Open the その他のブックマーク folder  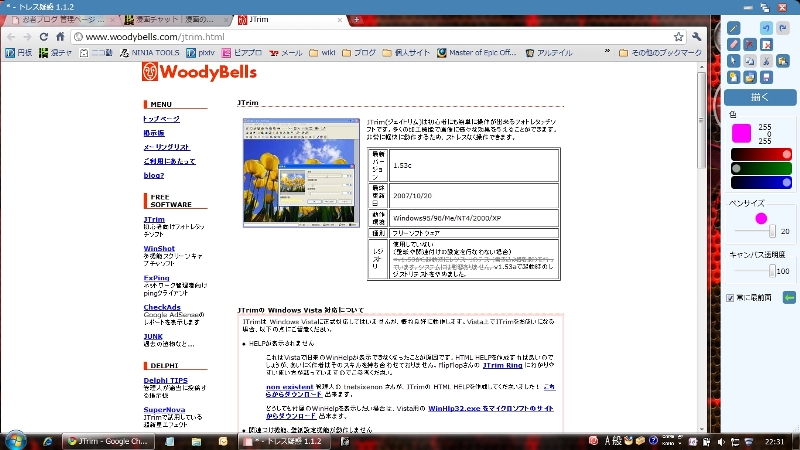click(x=660, y=53)
